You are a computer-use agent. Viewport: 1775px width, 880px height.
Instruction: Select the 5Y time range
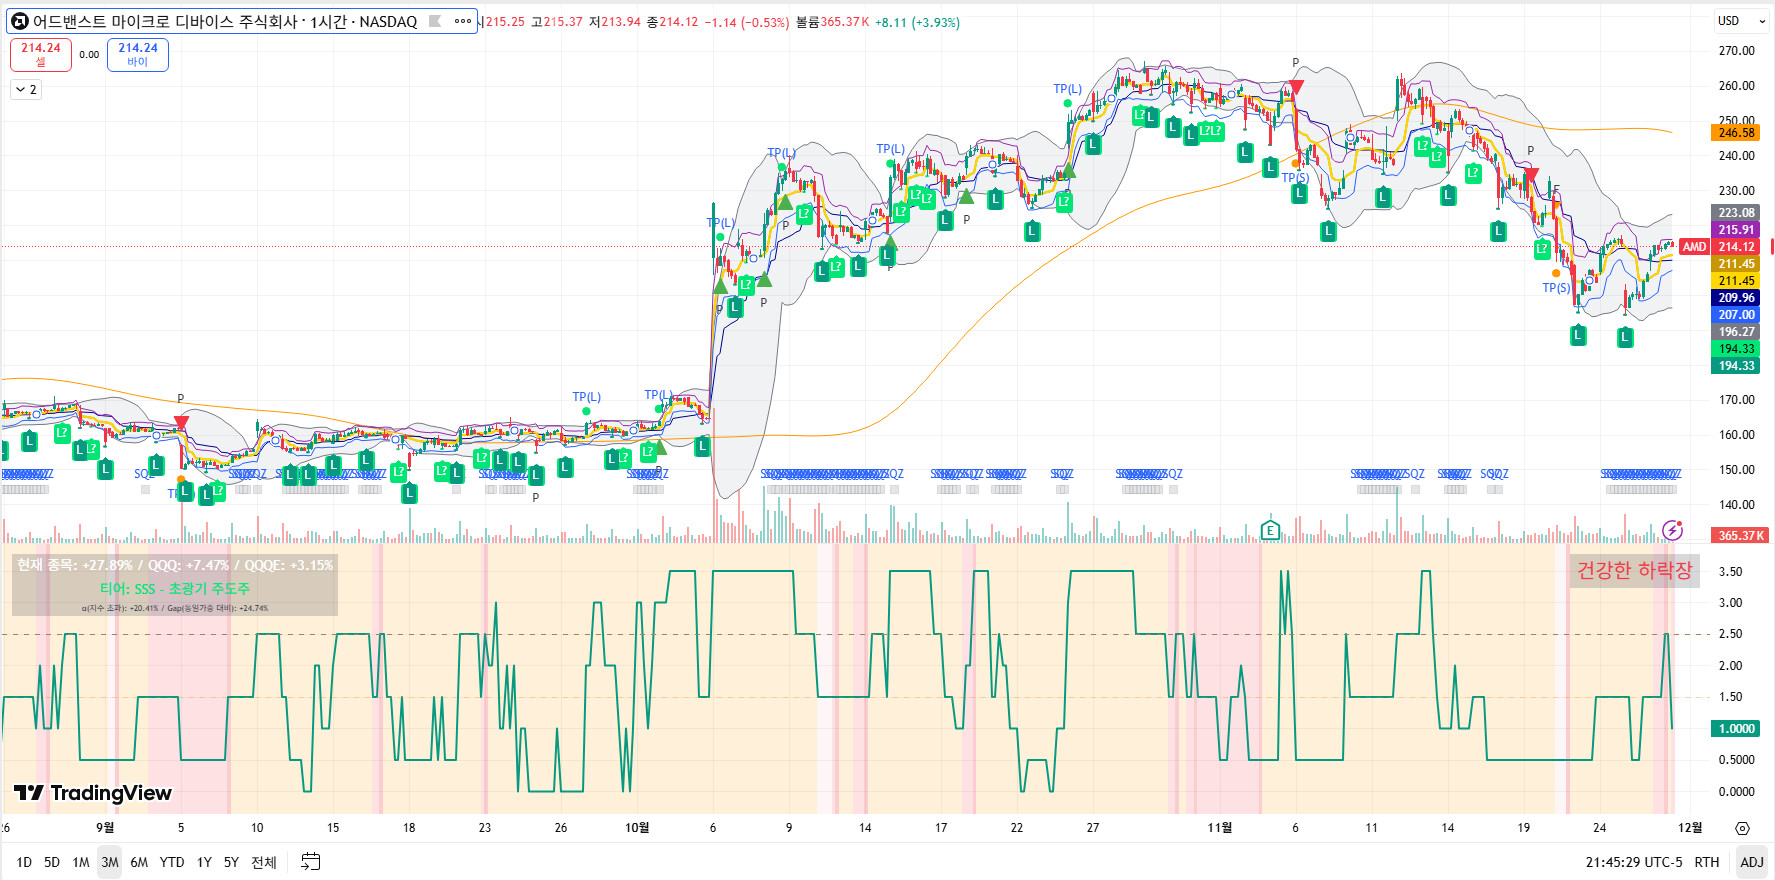(231, 862)
